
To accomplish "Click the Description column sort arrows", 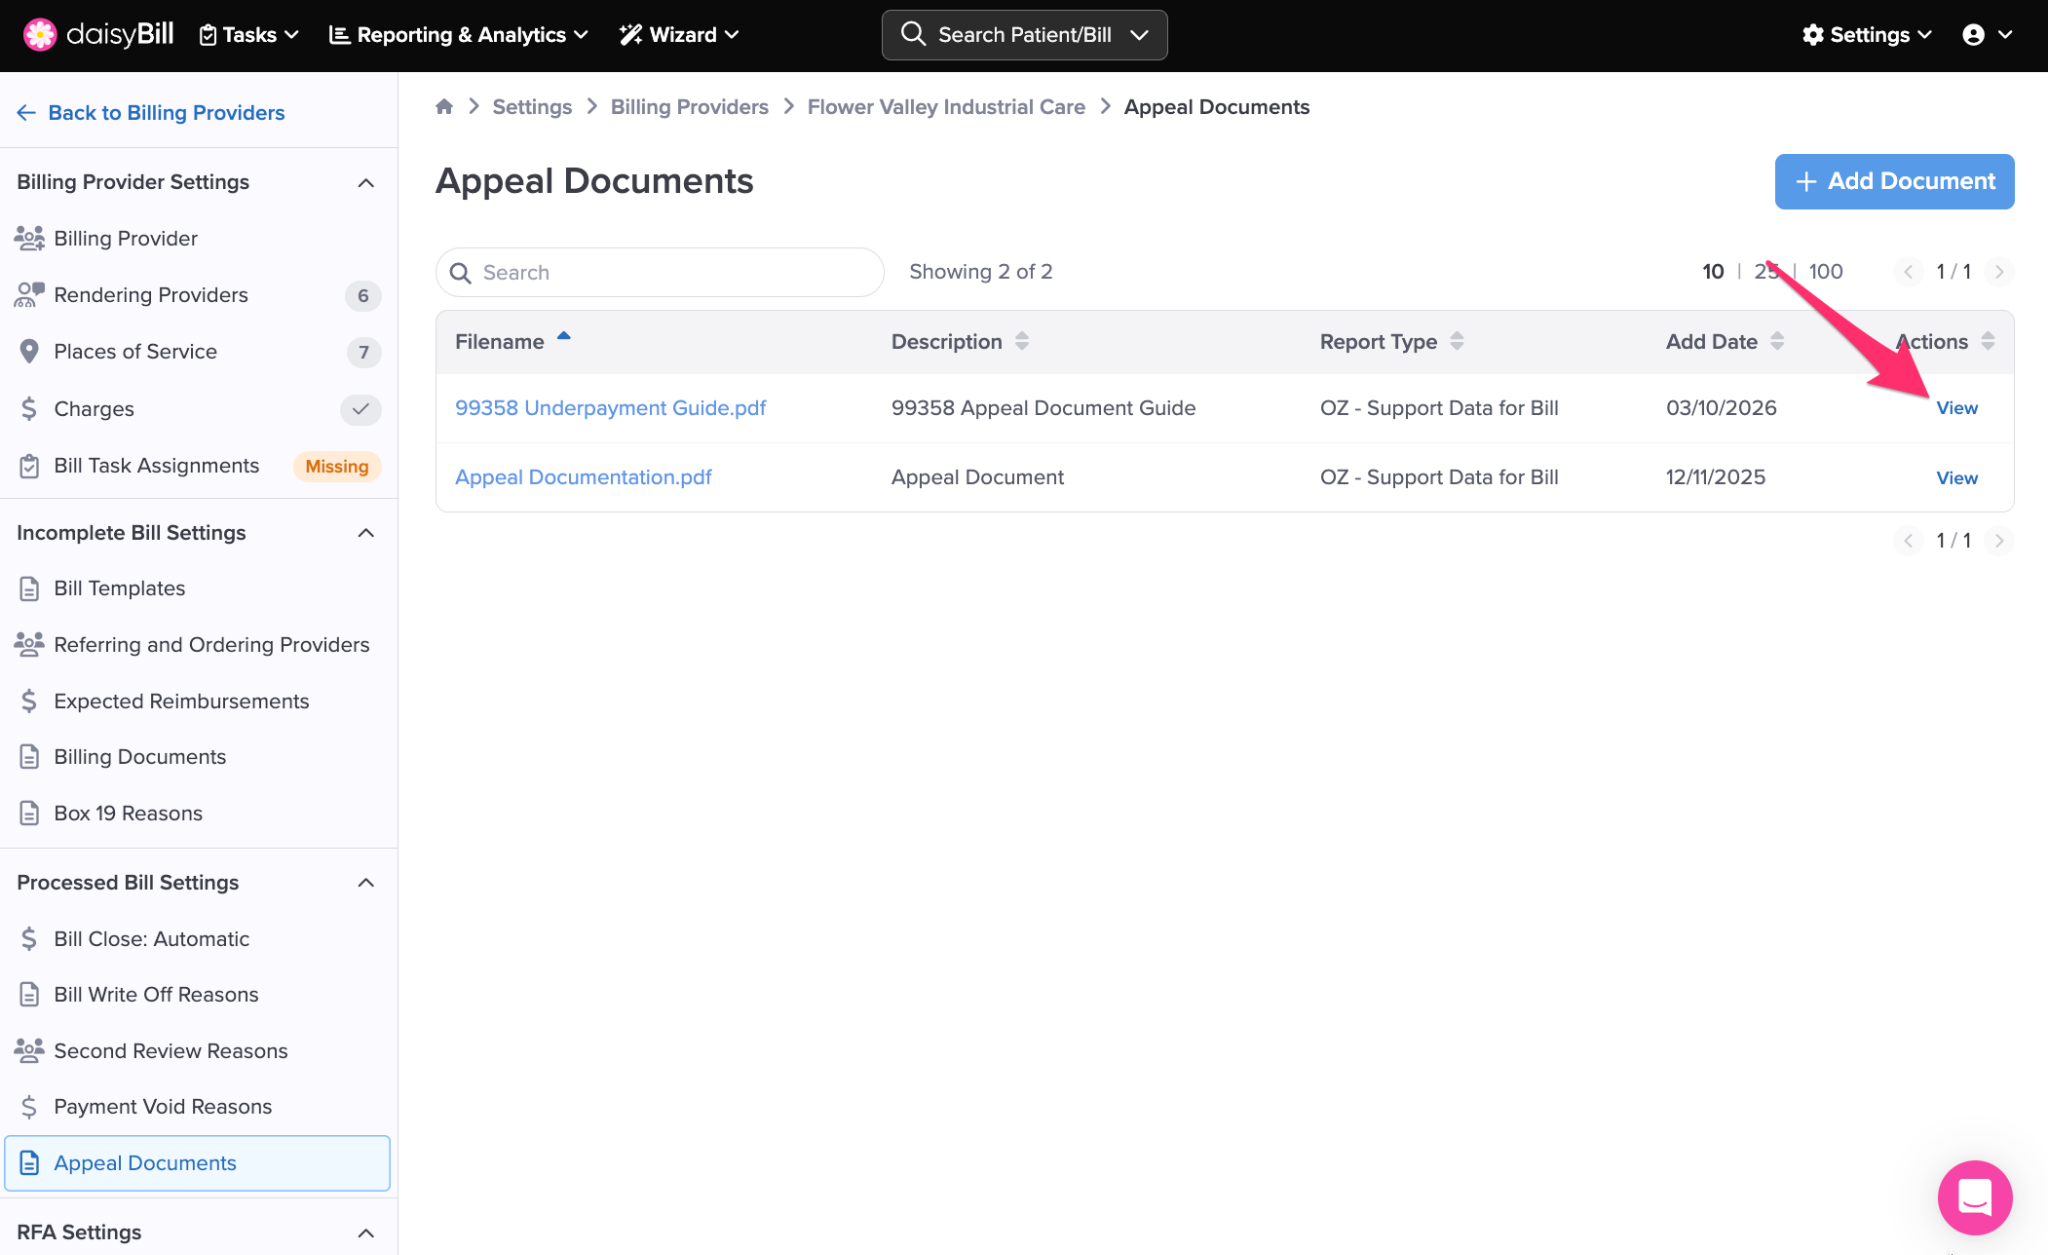I will (x=1022, y=342).
